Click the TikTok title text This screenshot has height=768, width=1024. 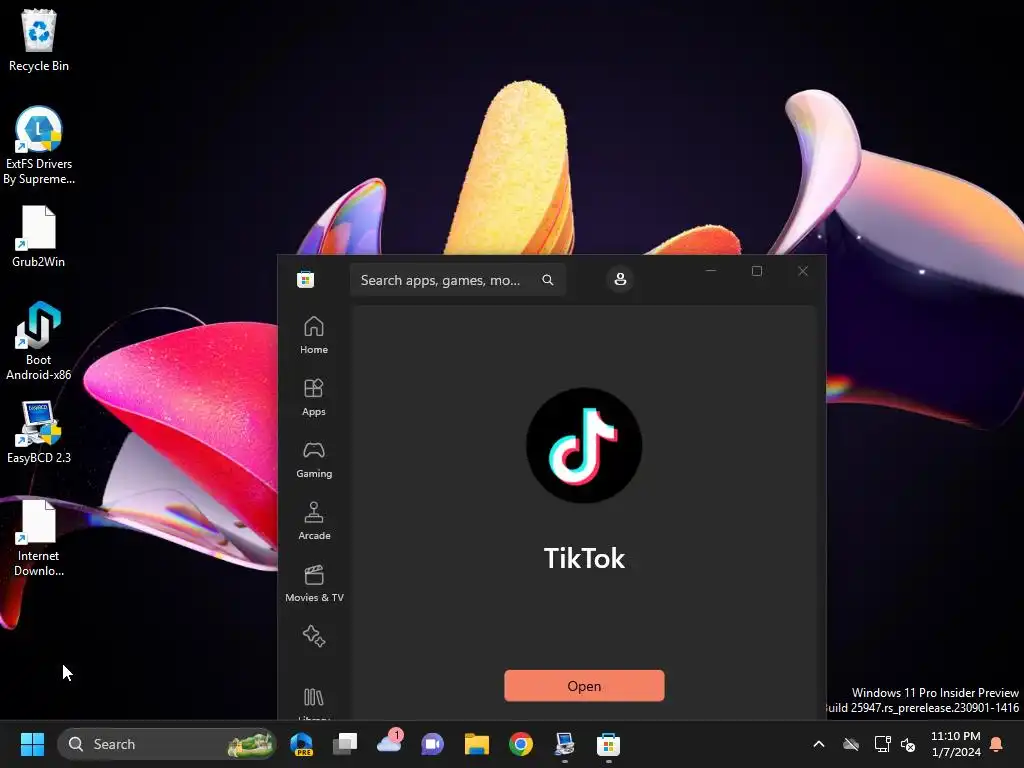(x=584, y=558)
